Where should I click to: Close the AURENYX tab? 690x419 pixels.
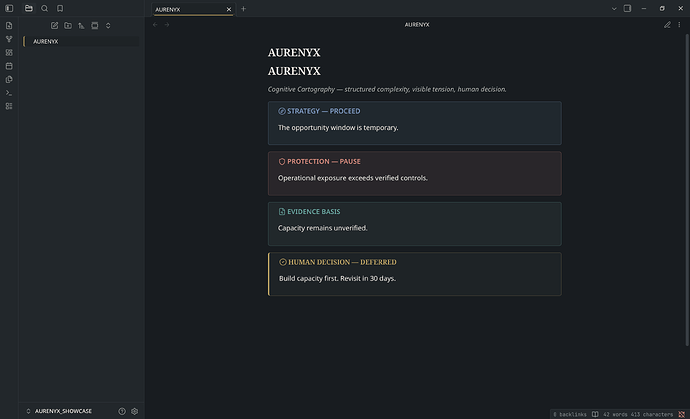coord(229,9)
